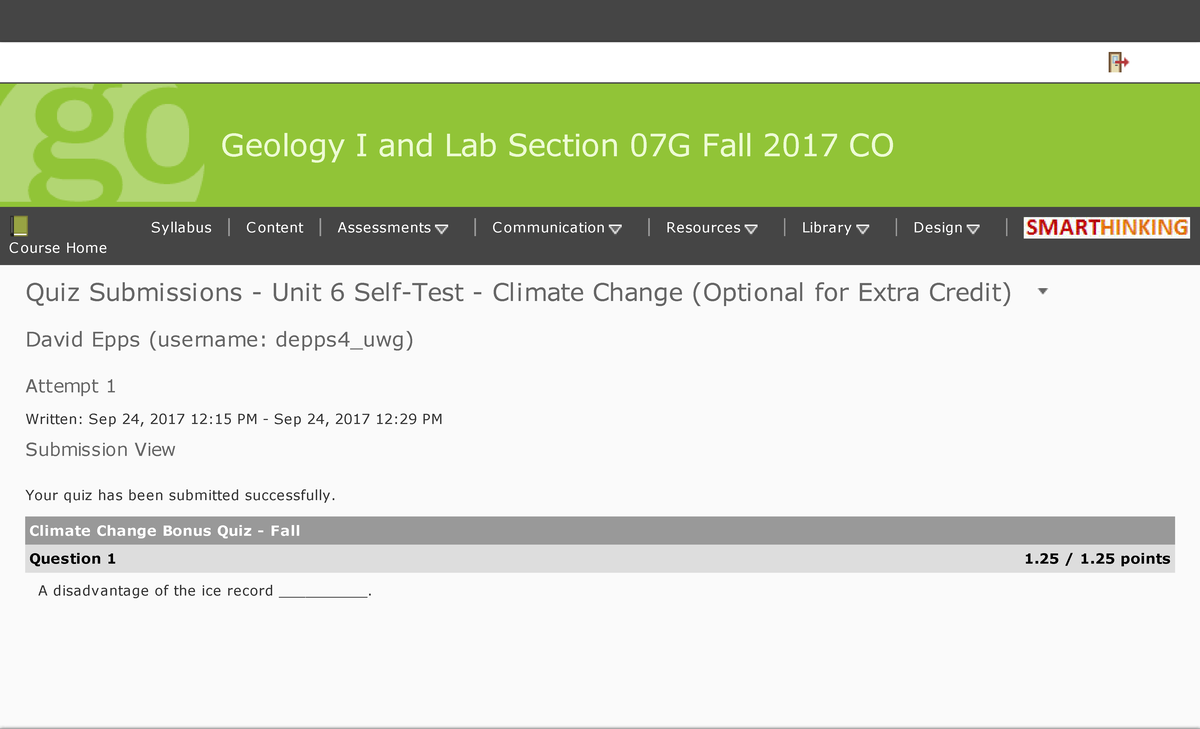1200x729 pixels.
Task: Open the quiz title context menu arrow
Action: pyautogui.click(x=1042, y=291)
